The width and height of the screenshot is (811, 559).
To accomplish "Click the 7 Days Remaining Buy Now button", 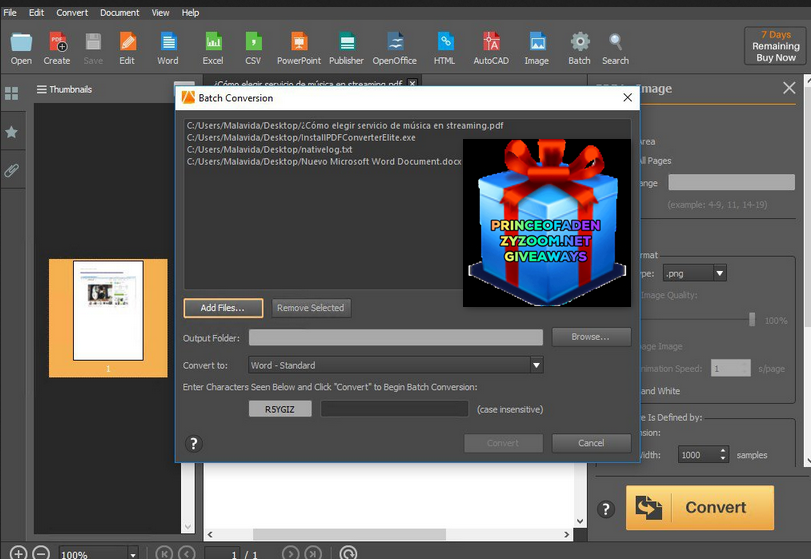I will (x=775, y=46).
